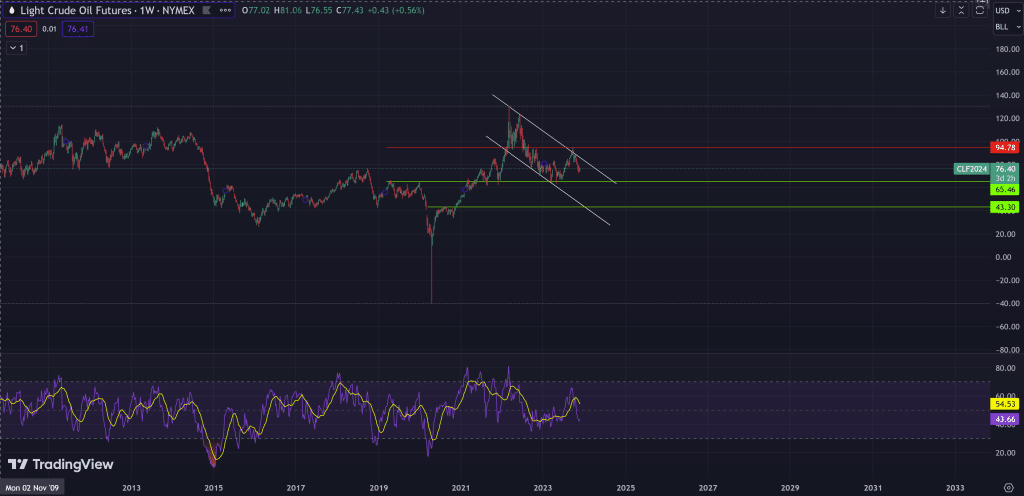Image resolution: width=1024 pixels, height=496 pixels.
Task: Click the fullscreen frame icon at top right
Action: (980, 10)
